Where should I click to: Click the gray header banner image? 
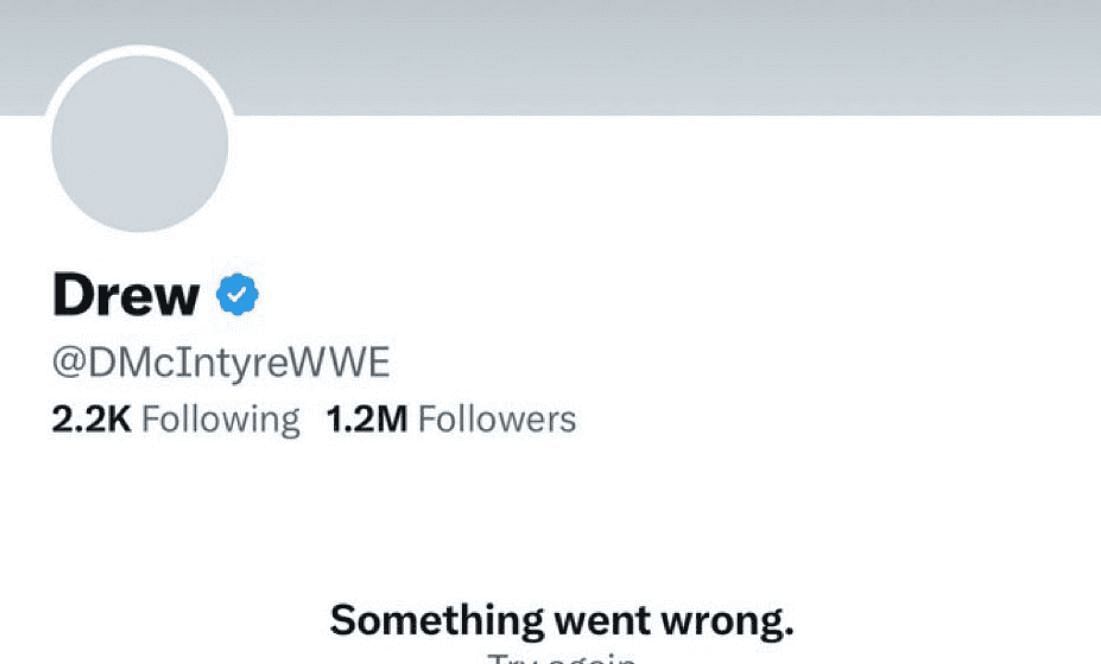pos(550,57)
